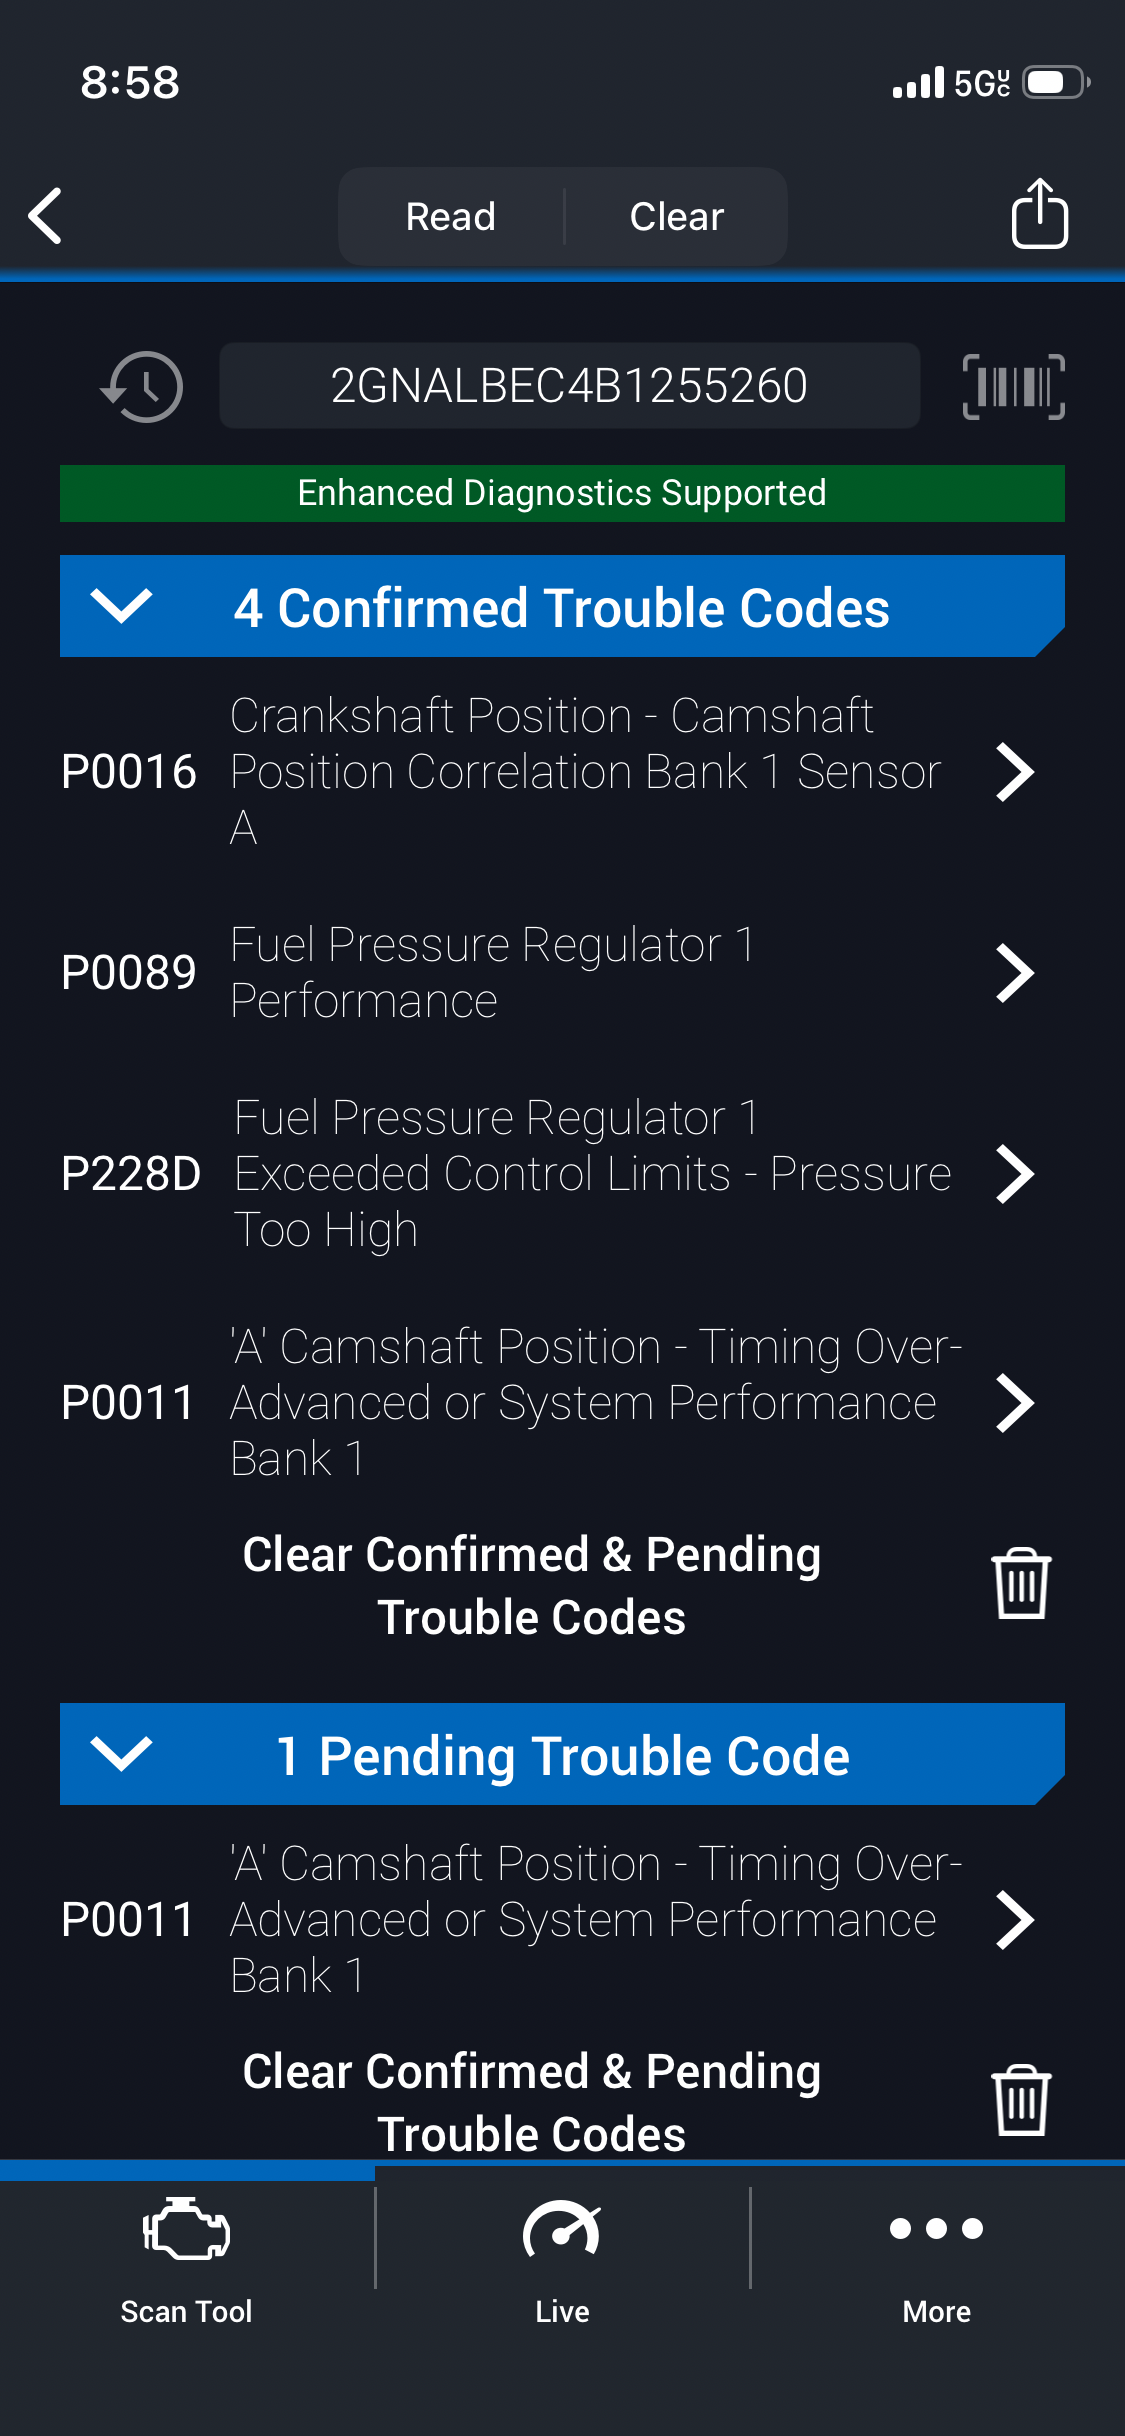
Task: Open VIN history clock icon
Action: (x=143, y=387)
